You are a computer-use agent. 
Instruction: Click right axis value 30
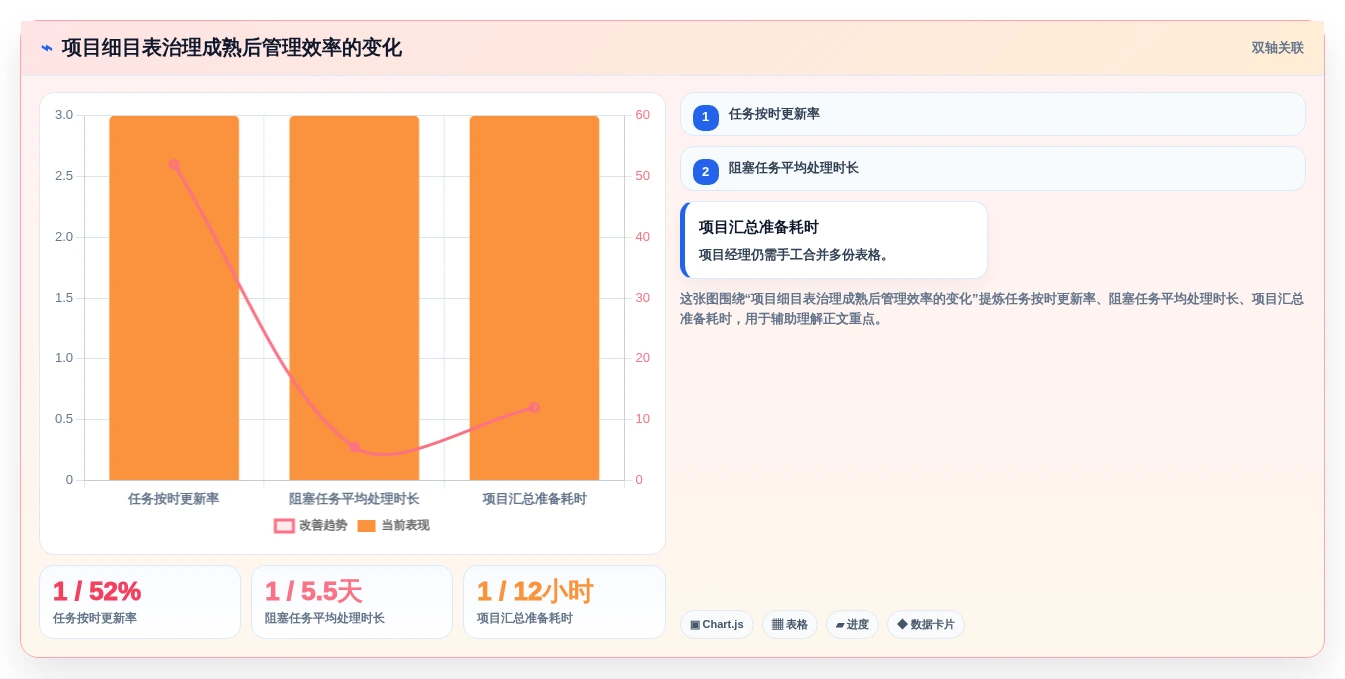[x=642, y=298]
